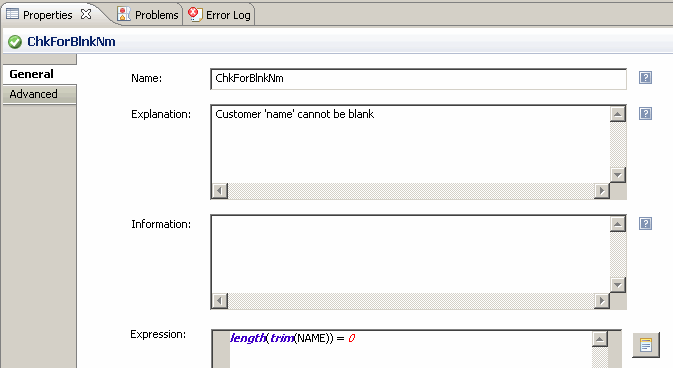
Task: Information box: click scroll left arrow
Action: pos(220,301)
